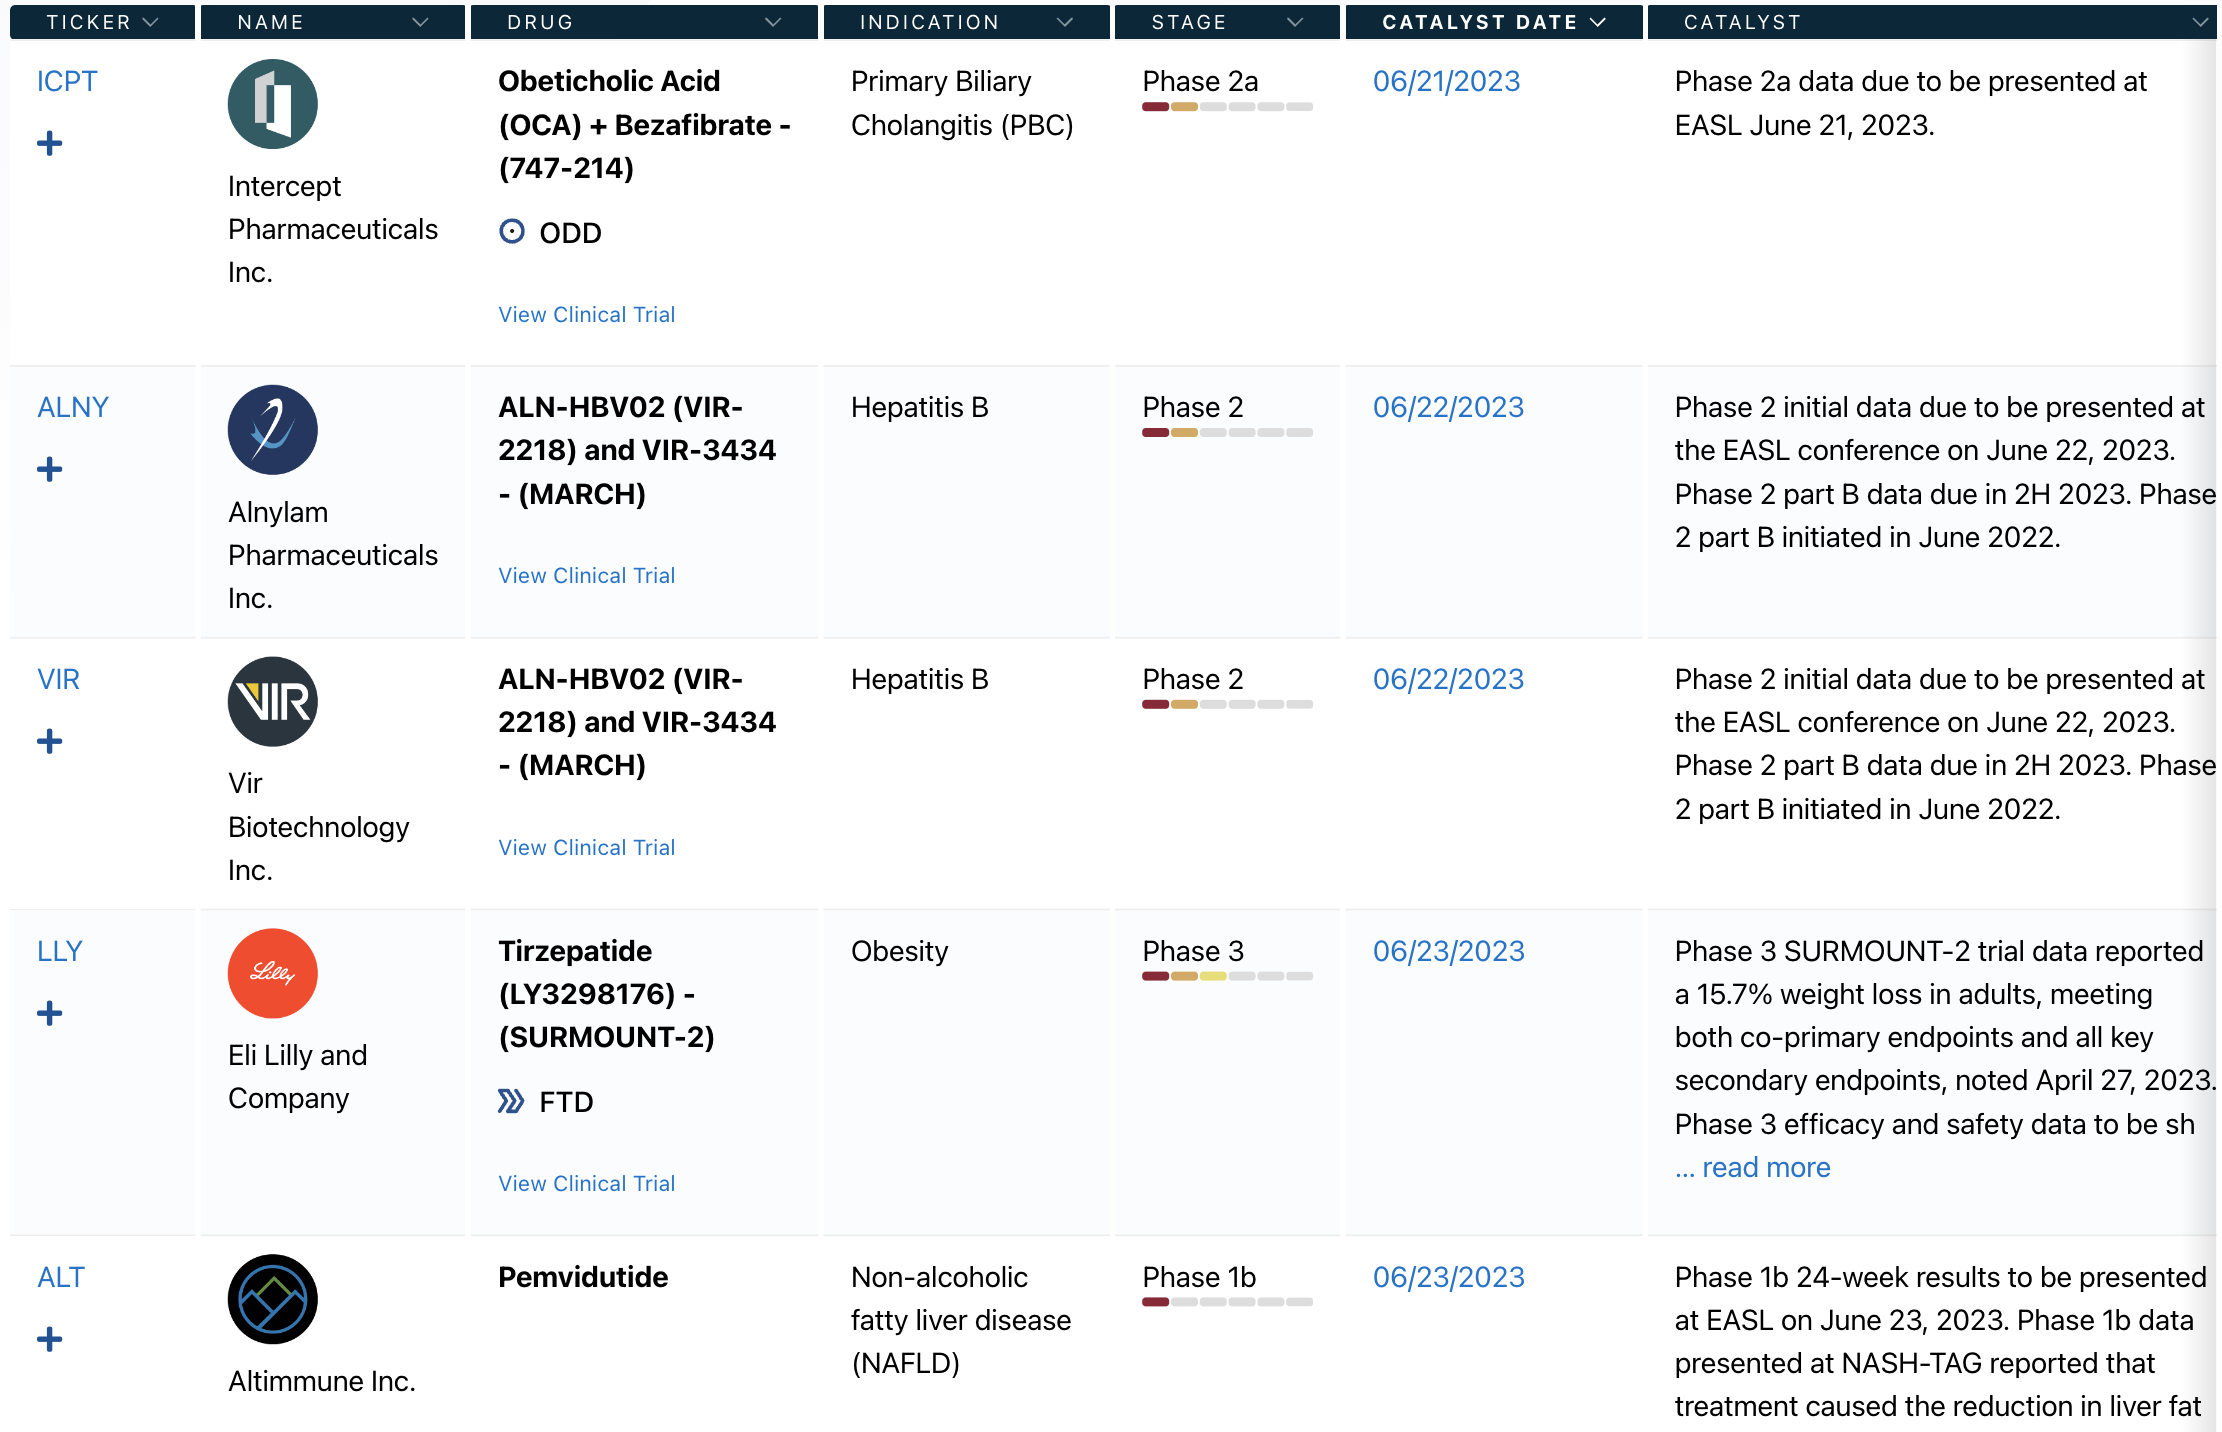The image size is (2222, 1432).
Task: Expand the ALT row plus icon
Action: coord(49,1340)
